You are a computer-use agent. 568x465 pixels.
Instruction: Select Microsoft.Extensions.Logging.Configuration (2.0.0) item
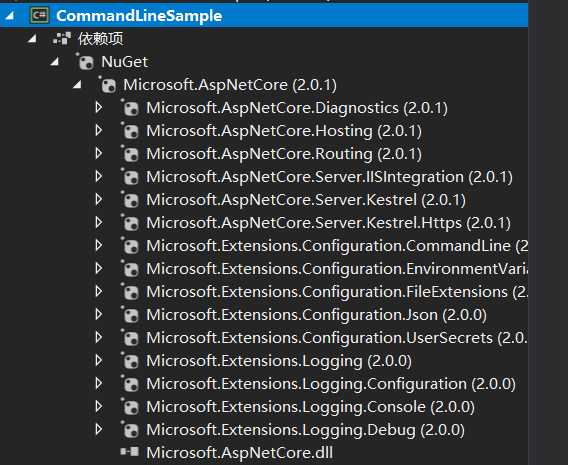click(331, 384)
